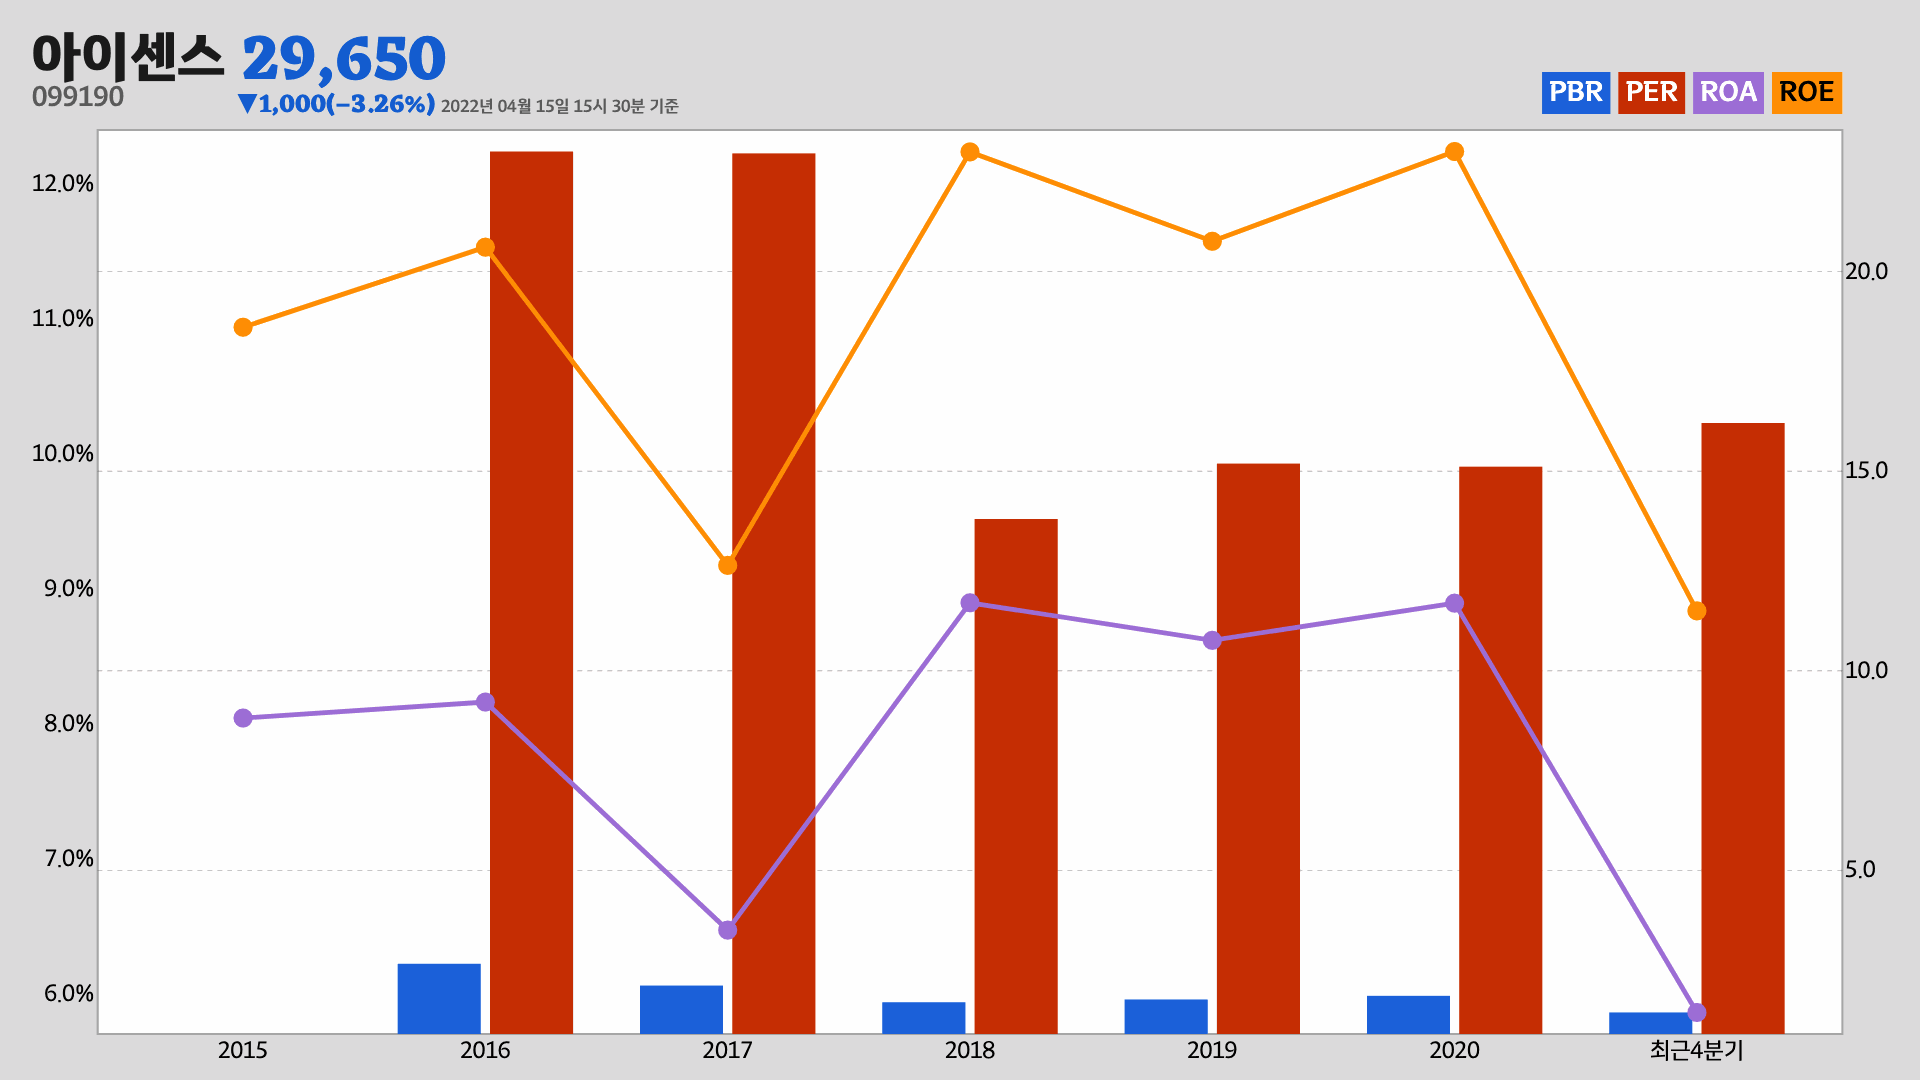Click the stock code 099190

78,97
